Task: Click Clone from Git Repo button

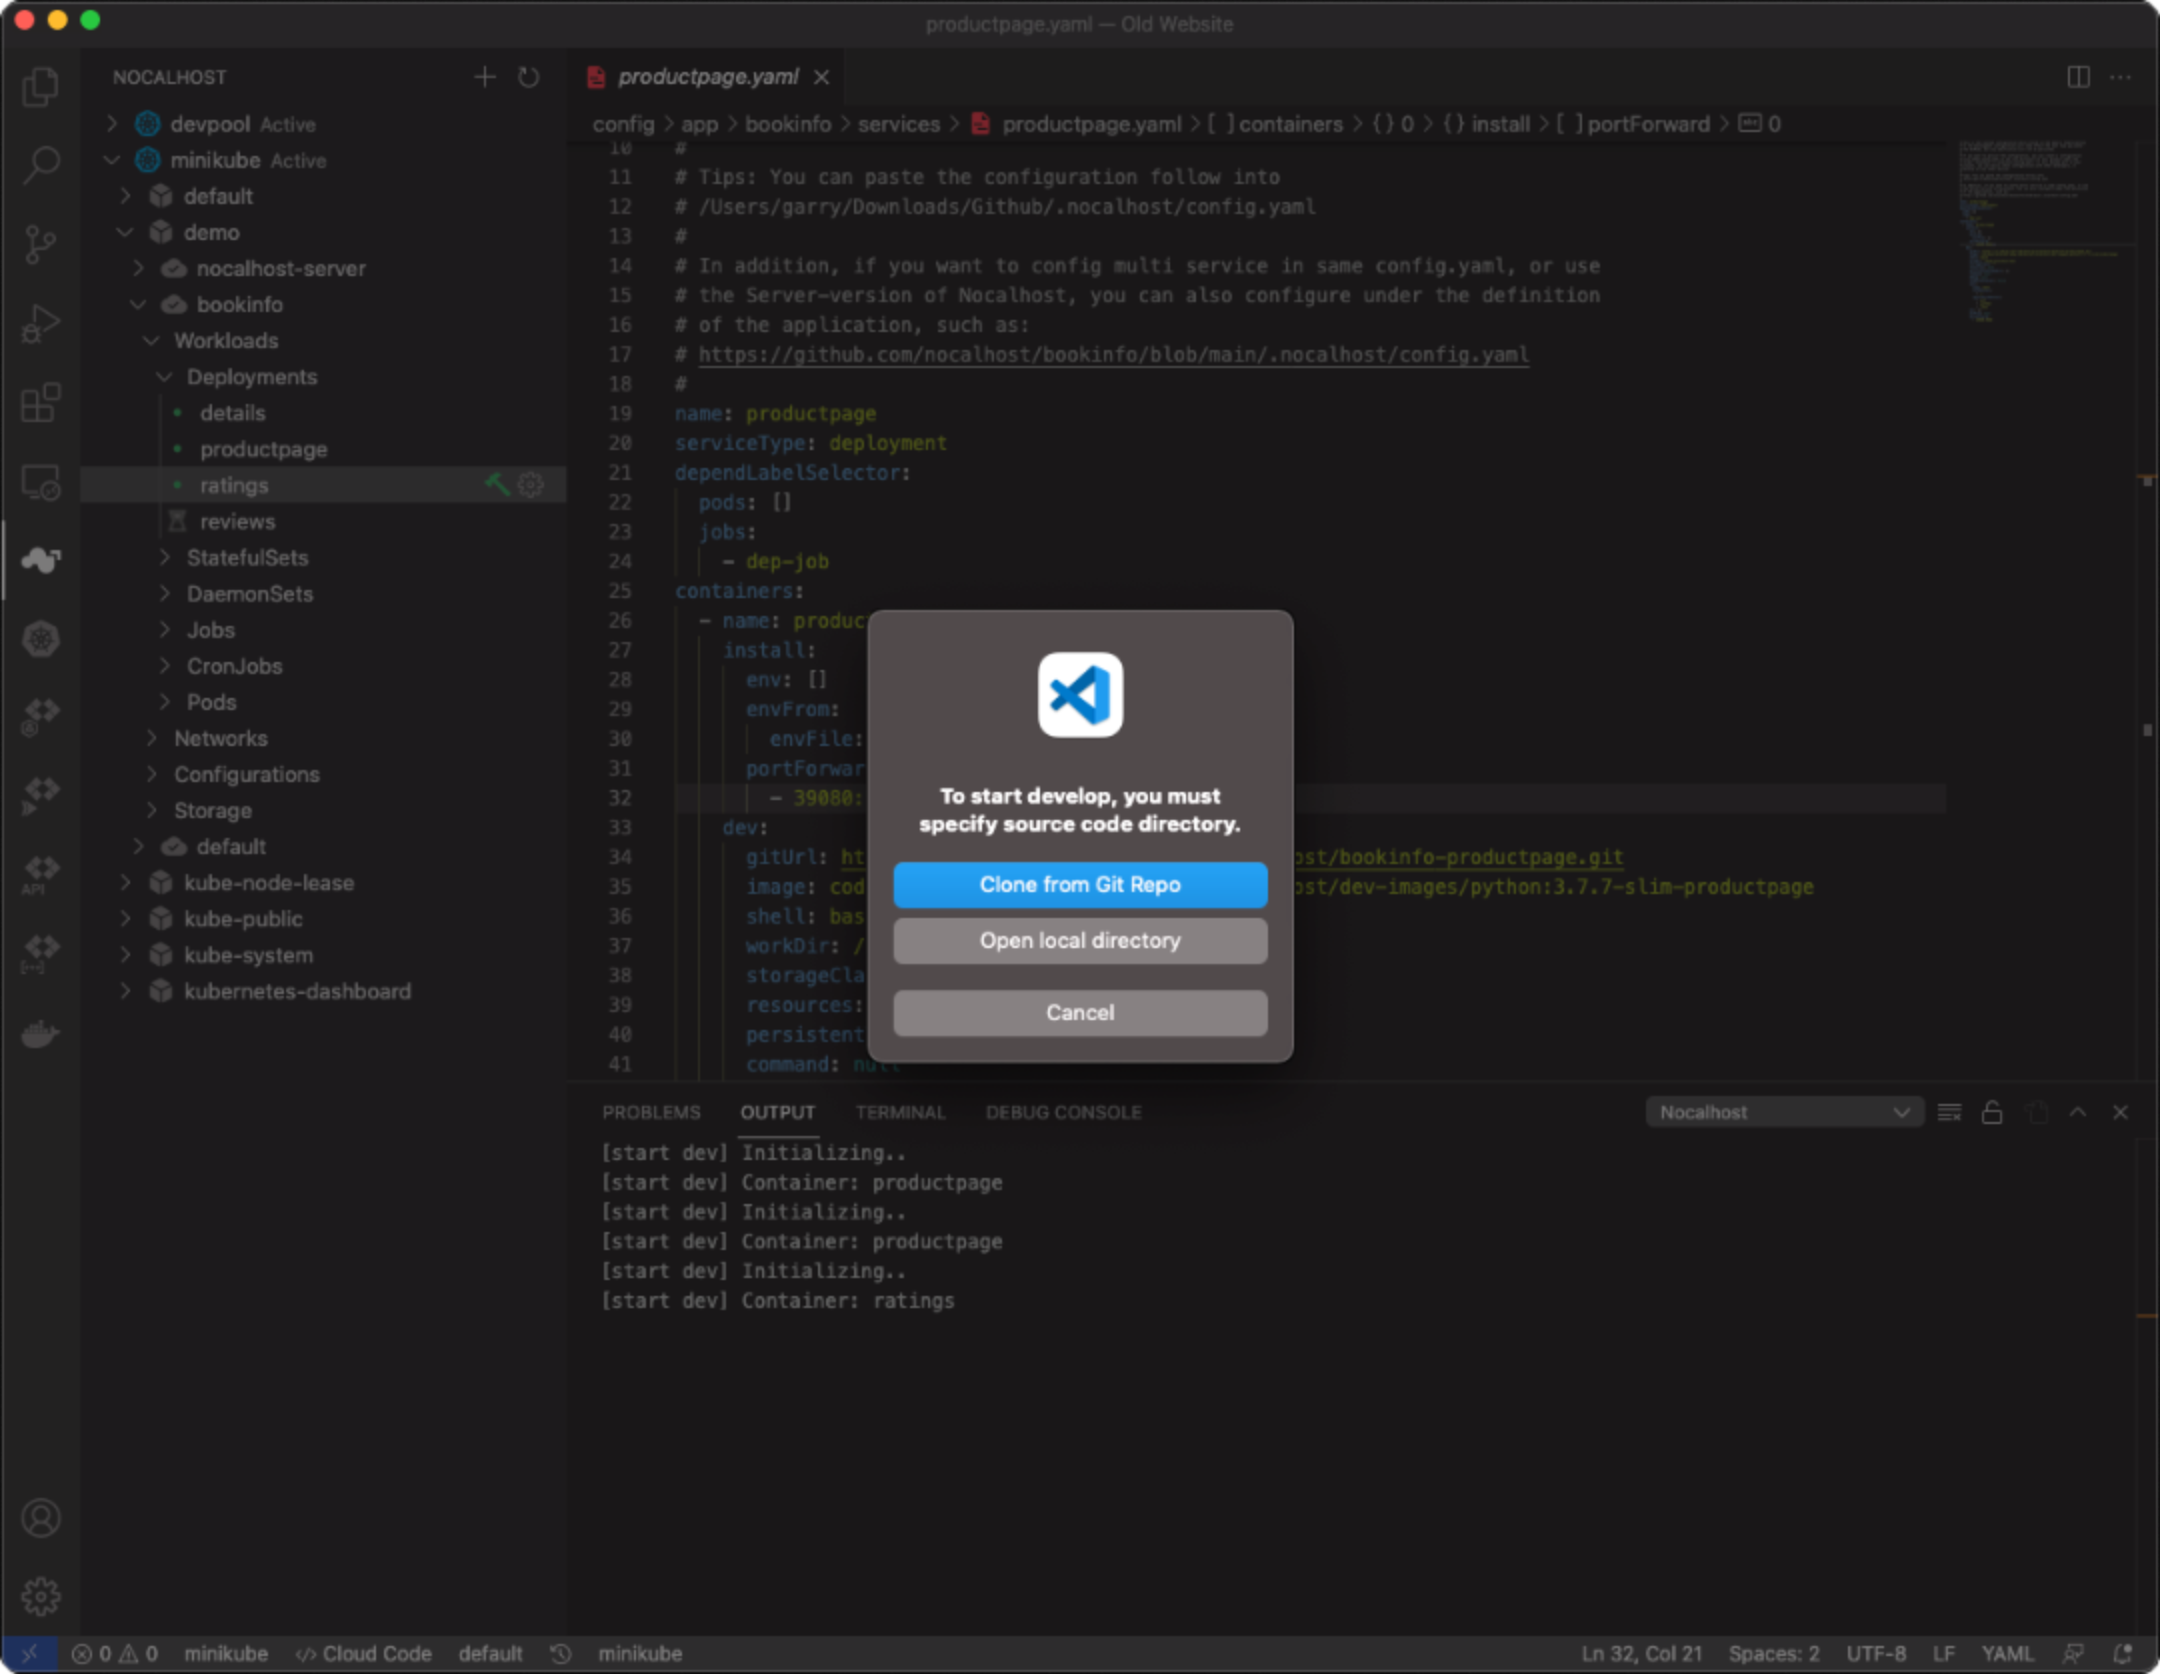Action: (x=1080, y=885)
